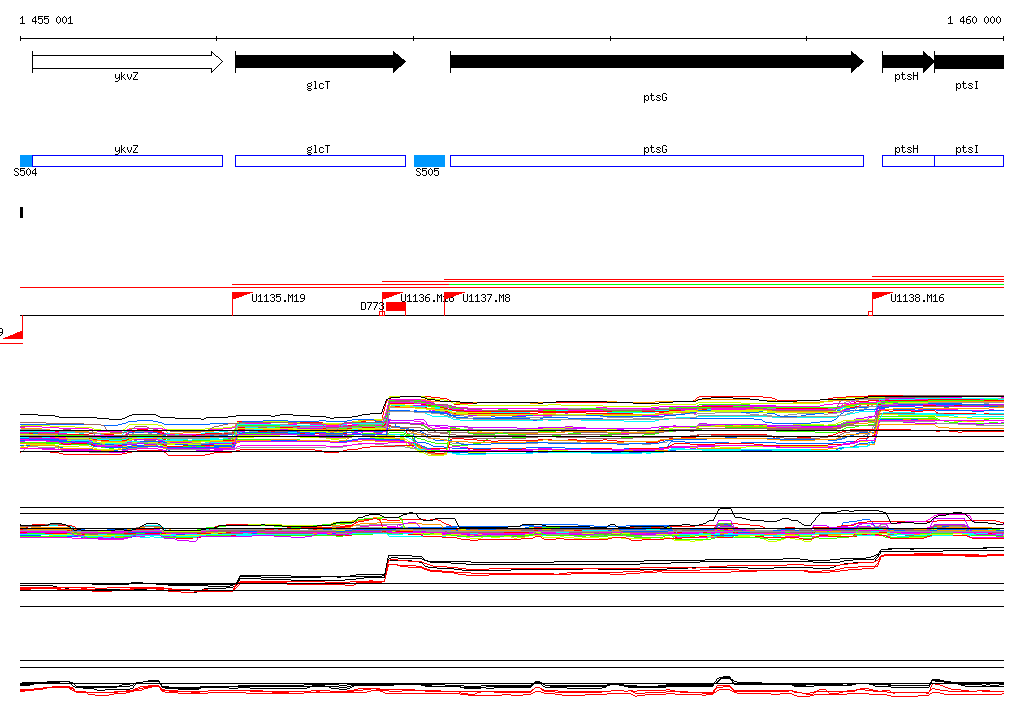This screenshot has width=1024, height=714.
Task: Click the glcT blue outlined annotation box
Action: (321, 161)
